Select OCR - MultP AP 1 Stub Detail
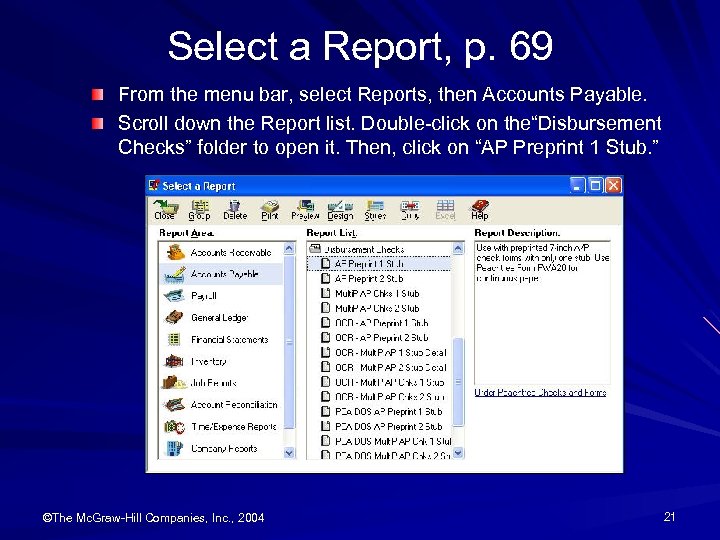Image resolution: width=720 pixels, height=540 pixels. click(384, 353)
